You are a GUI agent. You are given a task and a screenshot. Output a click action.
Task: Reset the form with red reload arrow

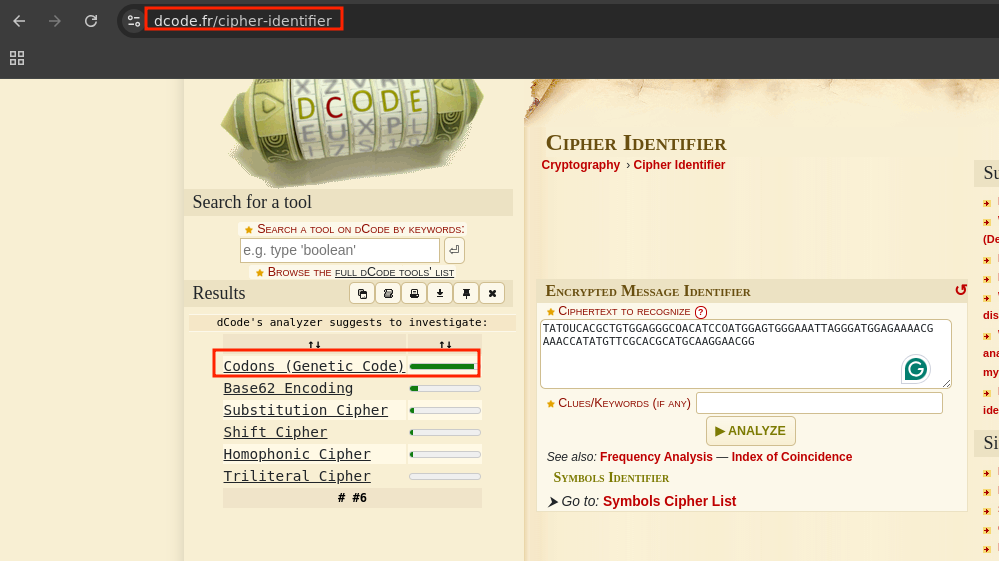point(961,290)
